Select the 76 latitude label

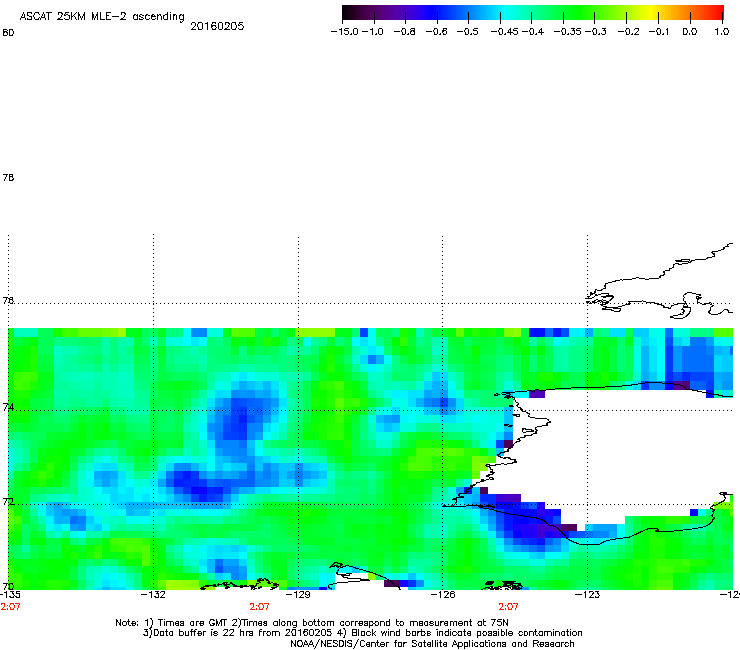point(8,301)
